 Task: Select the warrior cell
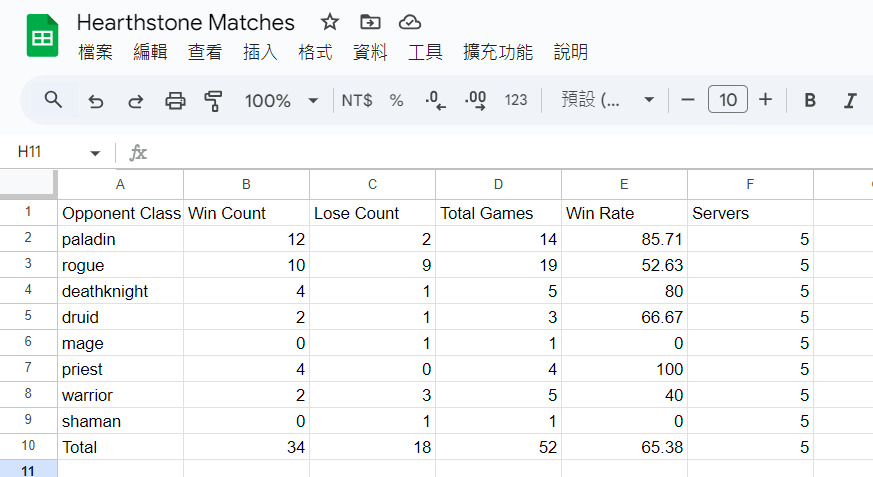click(x=120, y=395)
